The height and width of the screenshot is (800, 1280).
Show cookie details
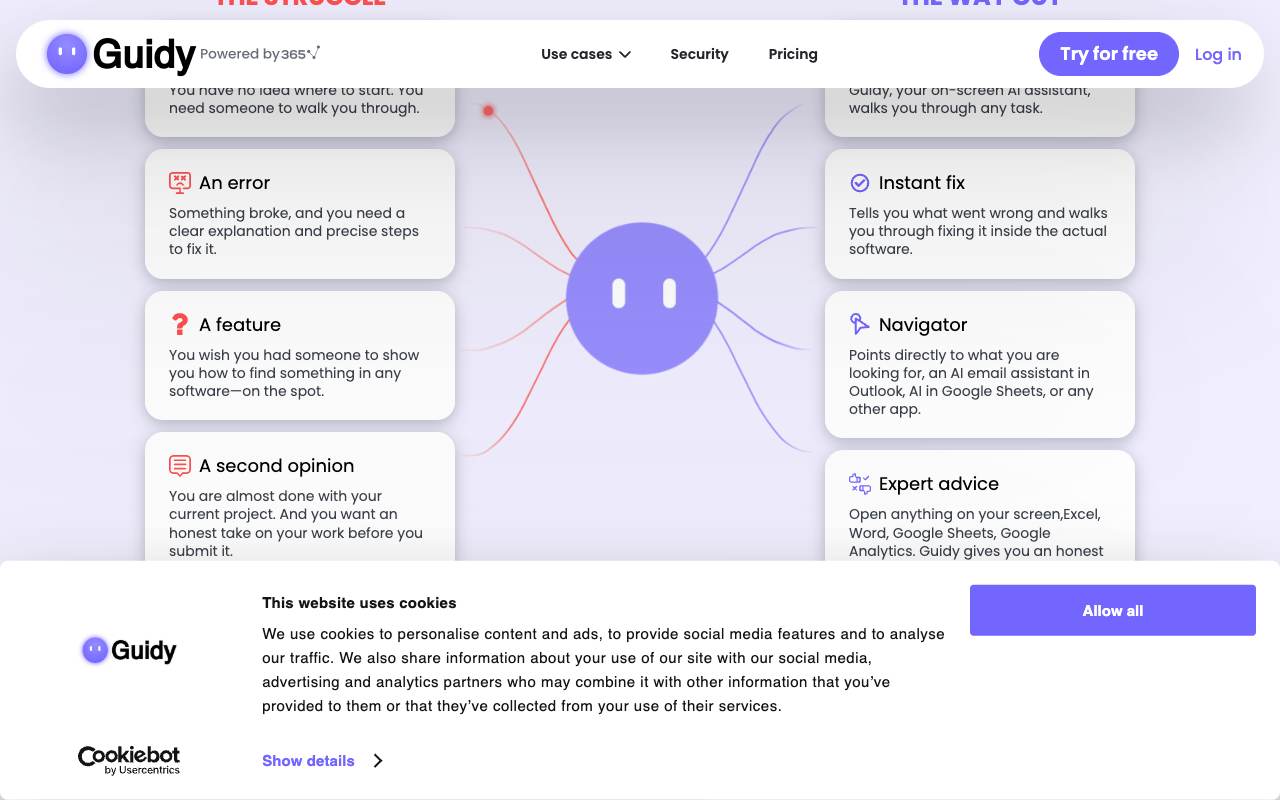308,761
